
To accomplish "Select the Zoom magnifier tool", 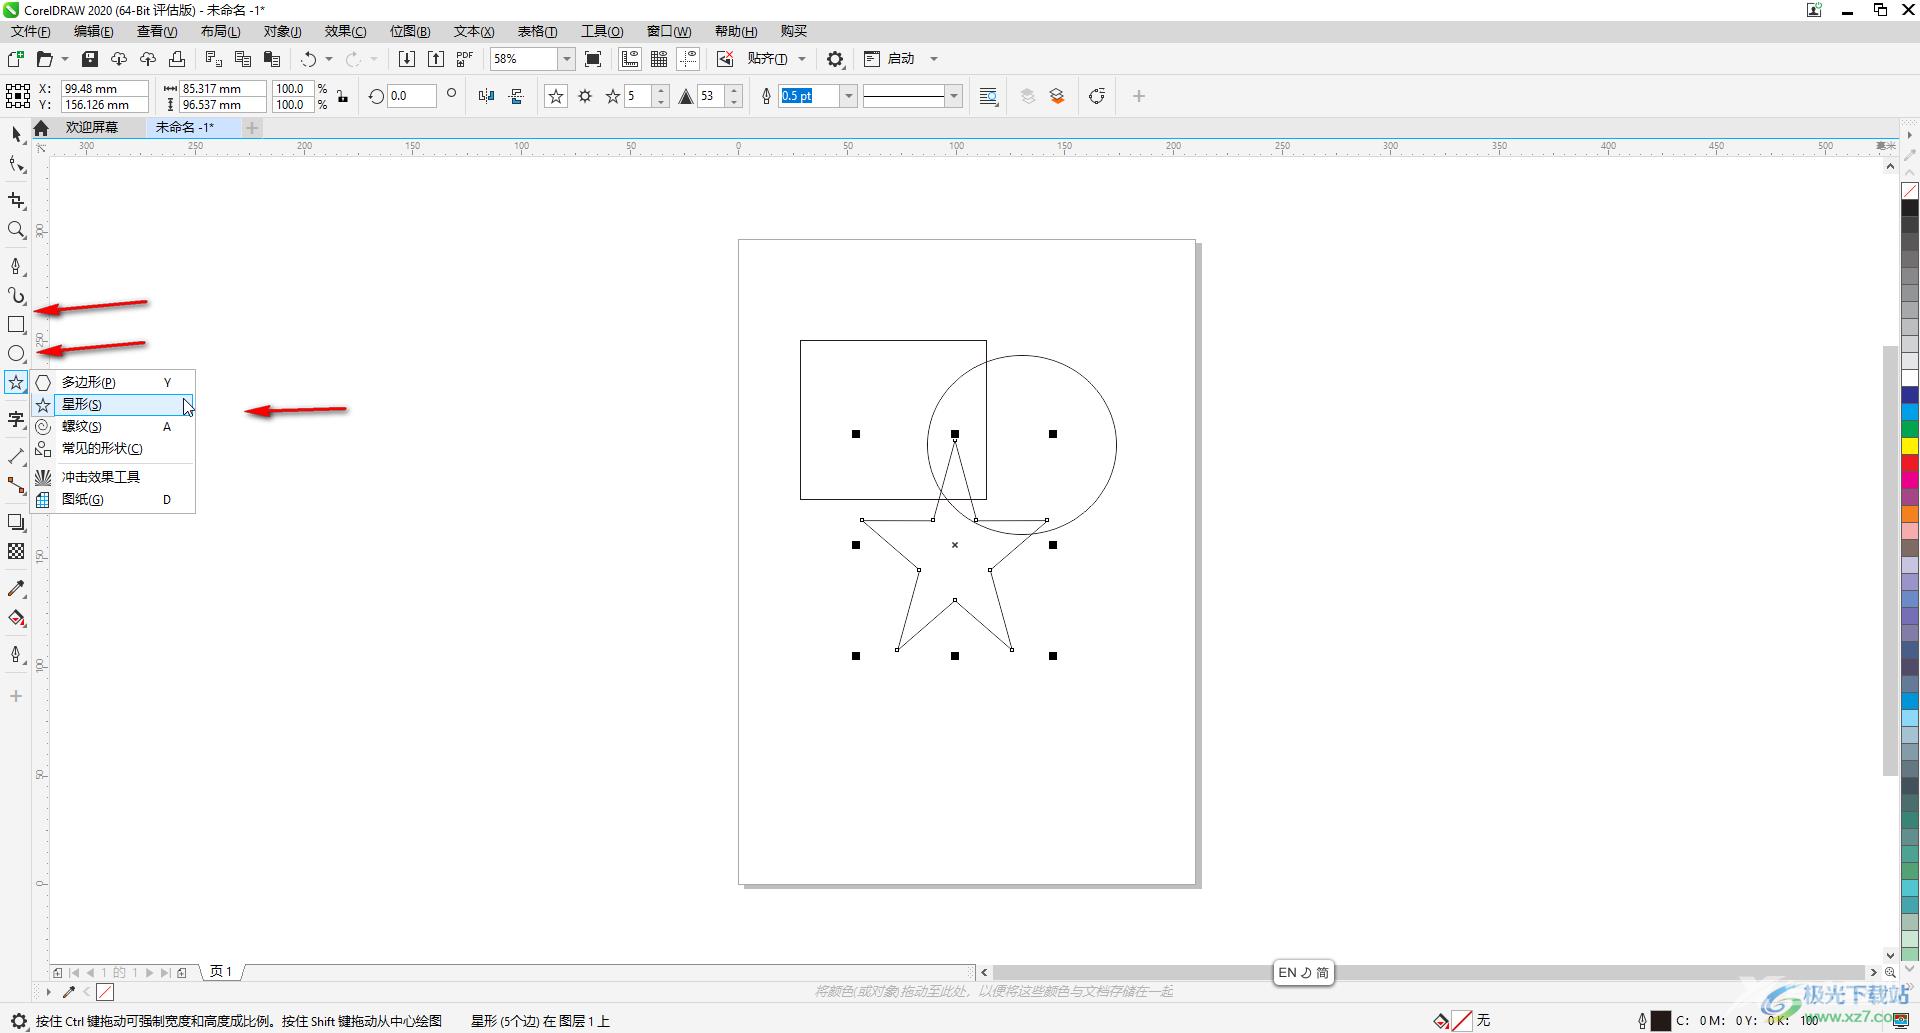I will coord(16,230).
